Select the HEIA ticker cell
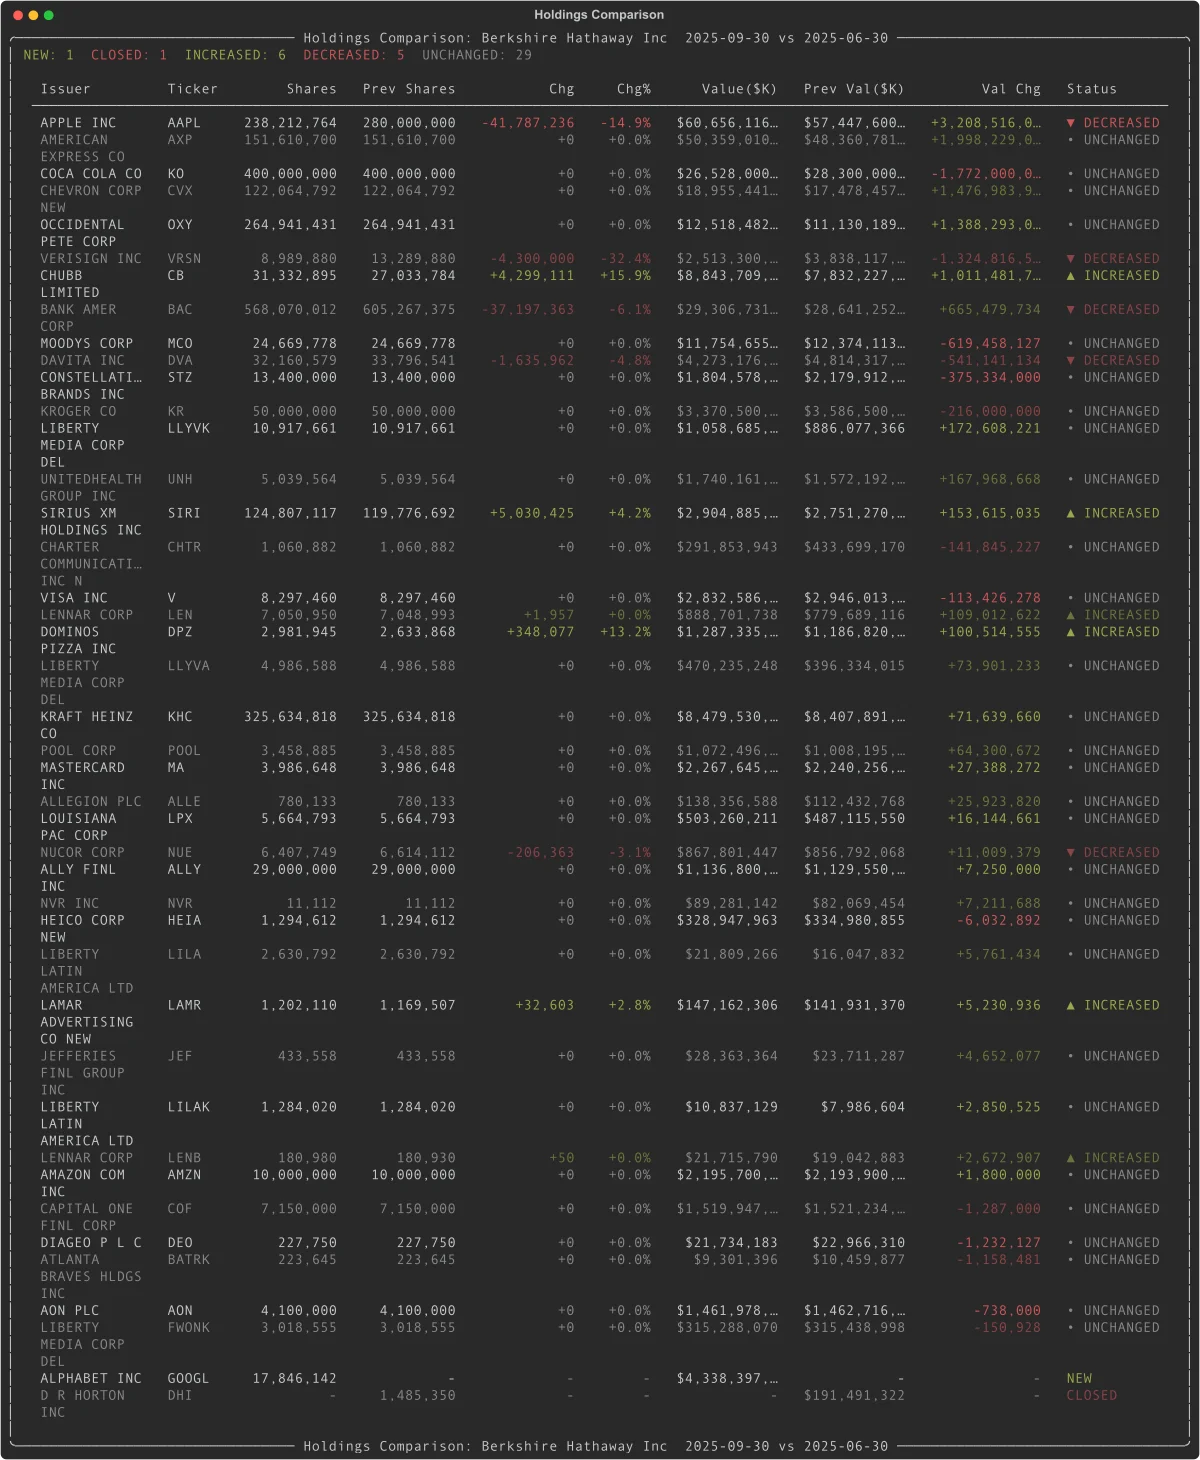Image resolution: width=1200 pixels, height=1460 pixels. (x=184, y=922)
